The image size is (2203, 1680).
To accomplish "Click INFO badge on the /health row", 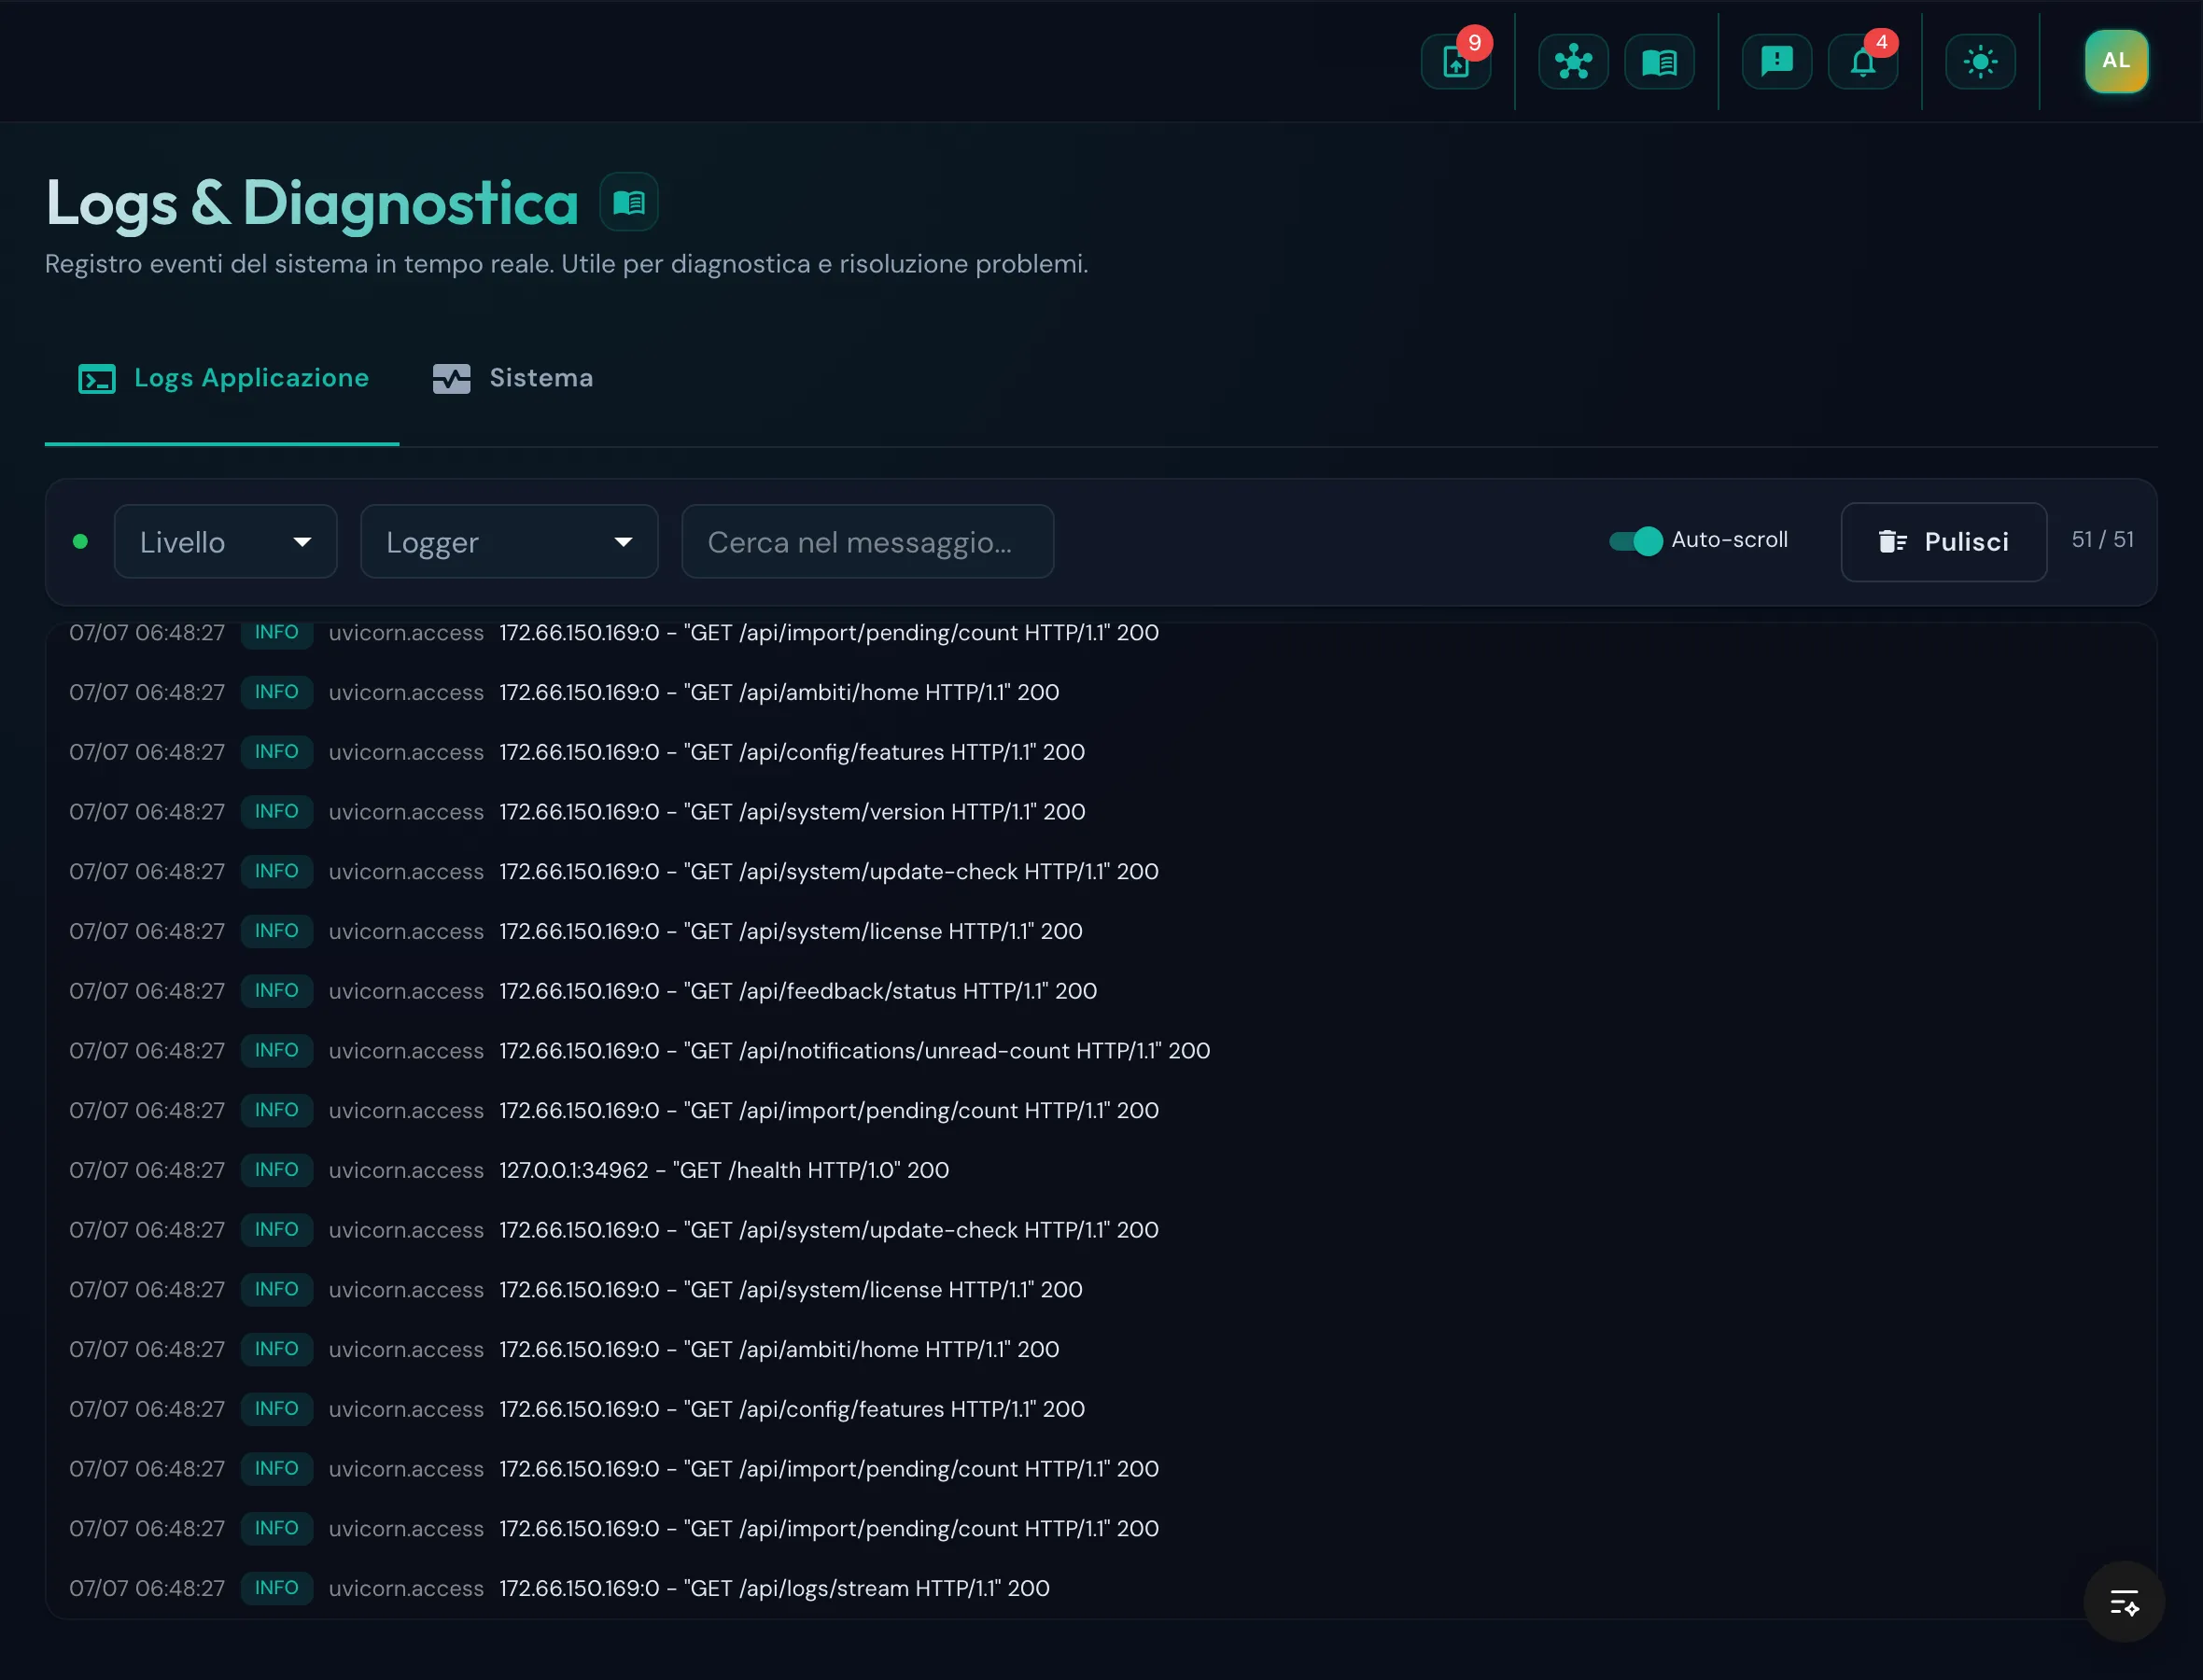I will [x=277, y=1170].
